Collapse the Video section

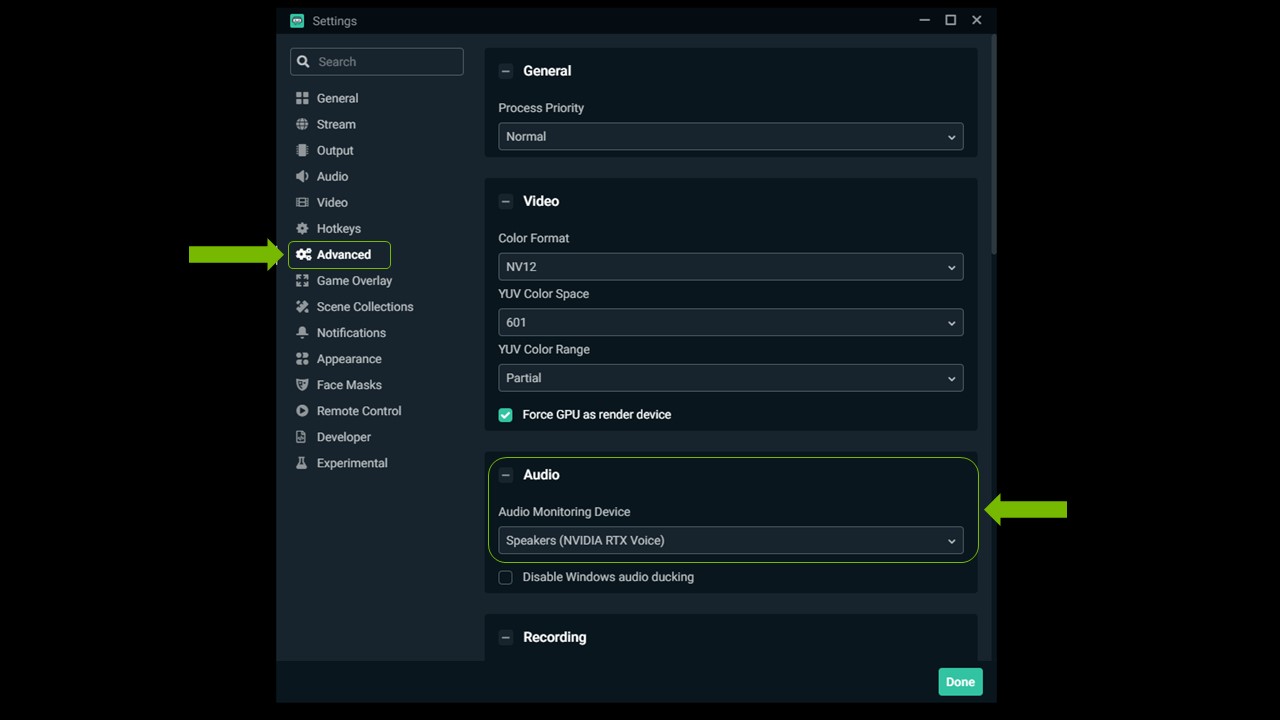506,201
